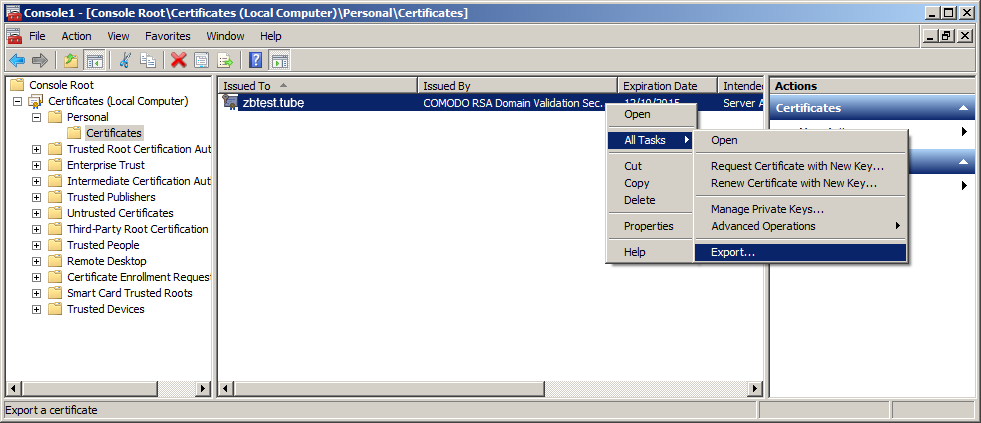Click the Expiration Date column header
Screen dimensions: 981x423
click(665, 86)
